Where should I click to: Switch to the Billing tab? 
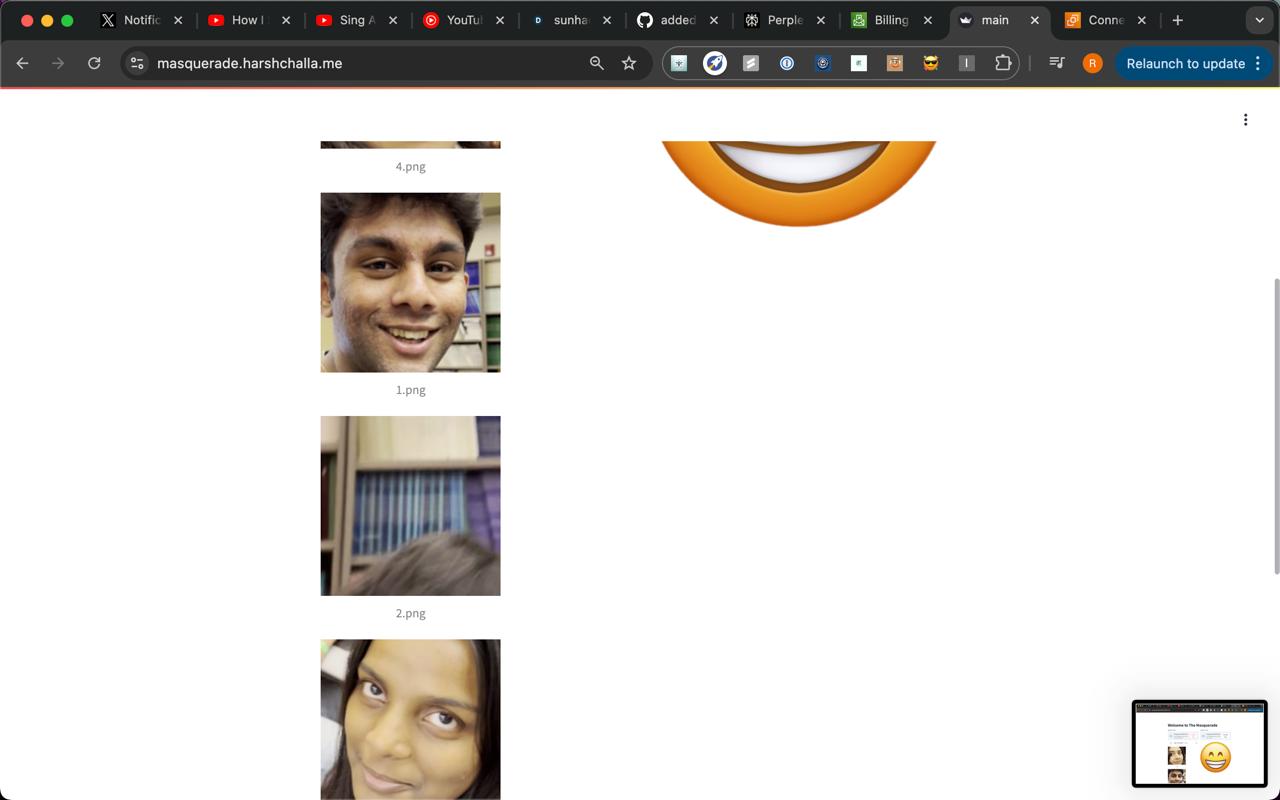point(892,20)
